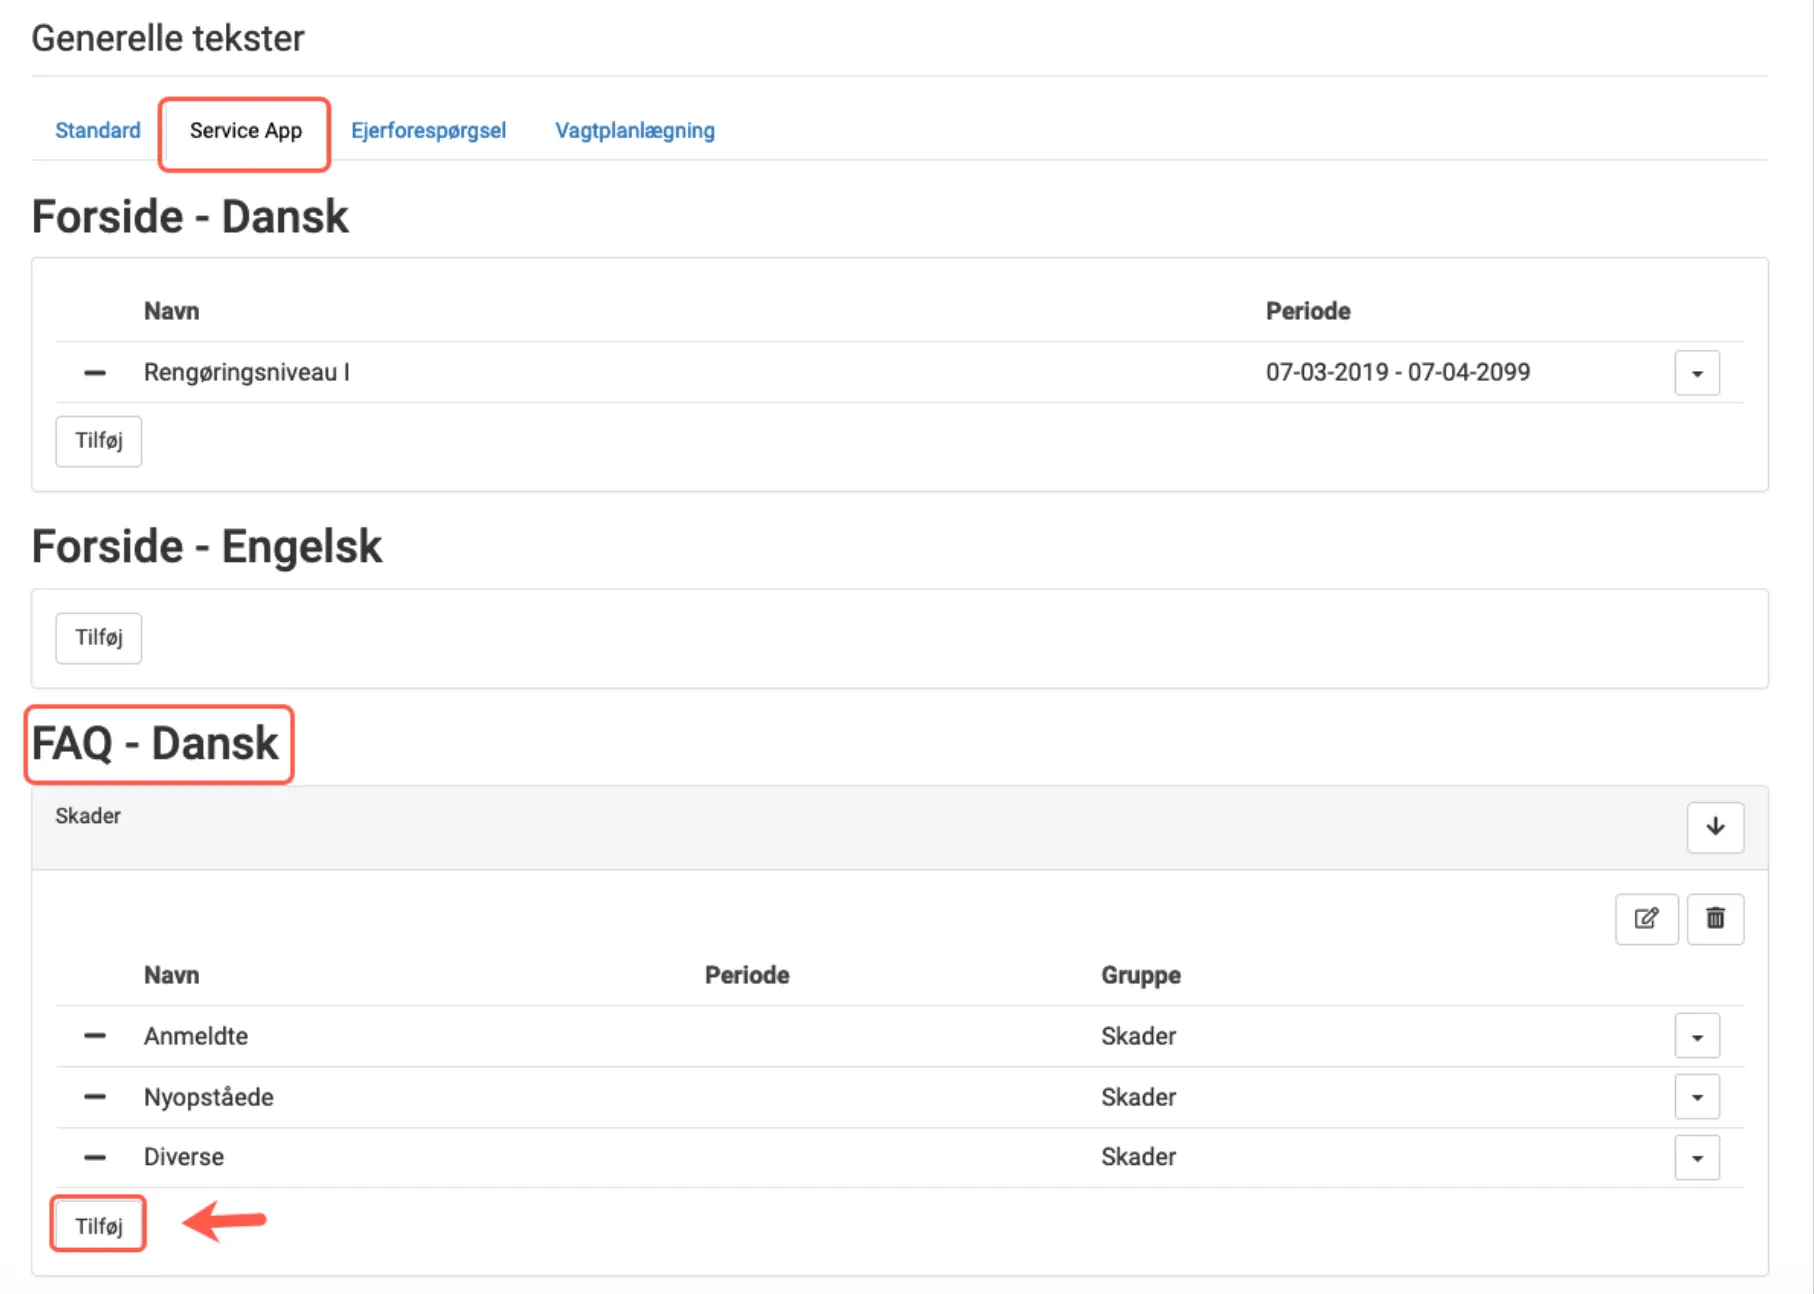
Task: Switch to the Standard tab
Action: tap(98, 131)
